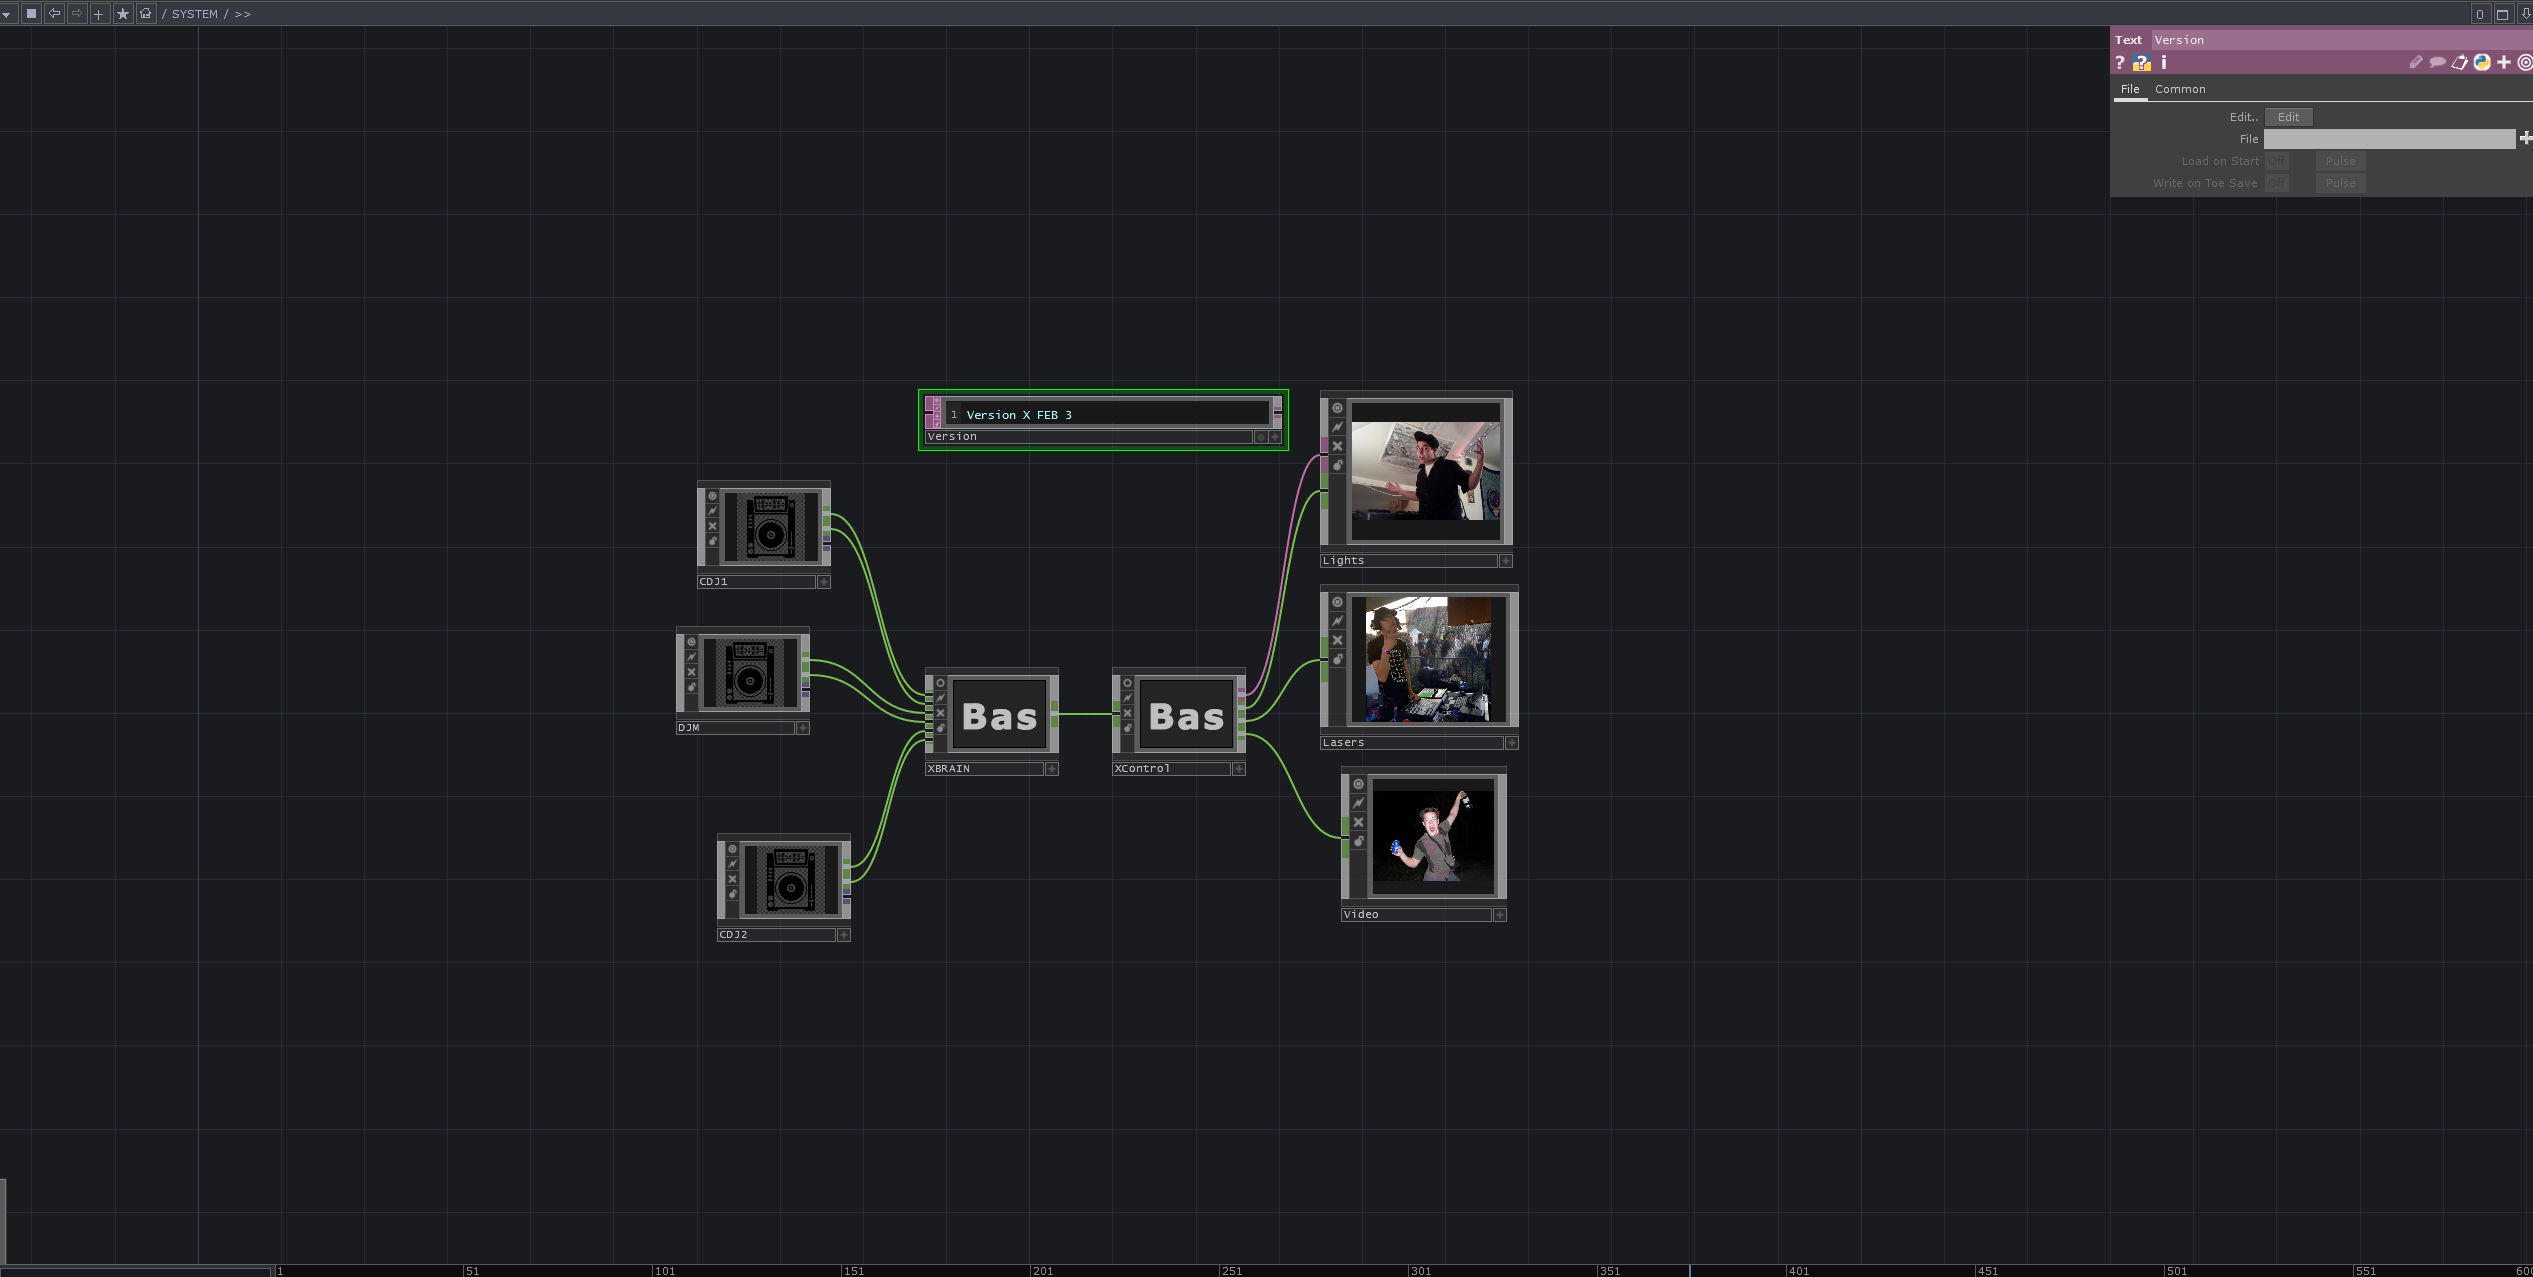Screen dimensions: 2533x1277
Task: Click the Python logo language icon
Action: (2482, 63)
